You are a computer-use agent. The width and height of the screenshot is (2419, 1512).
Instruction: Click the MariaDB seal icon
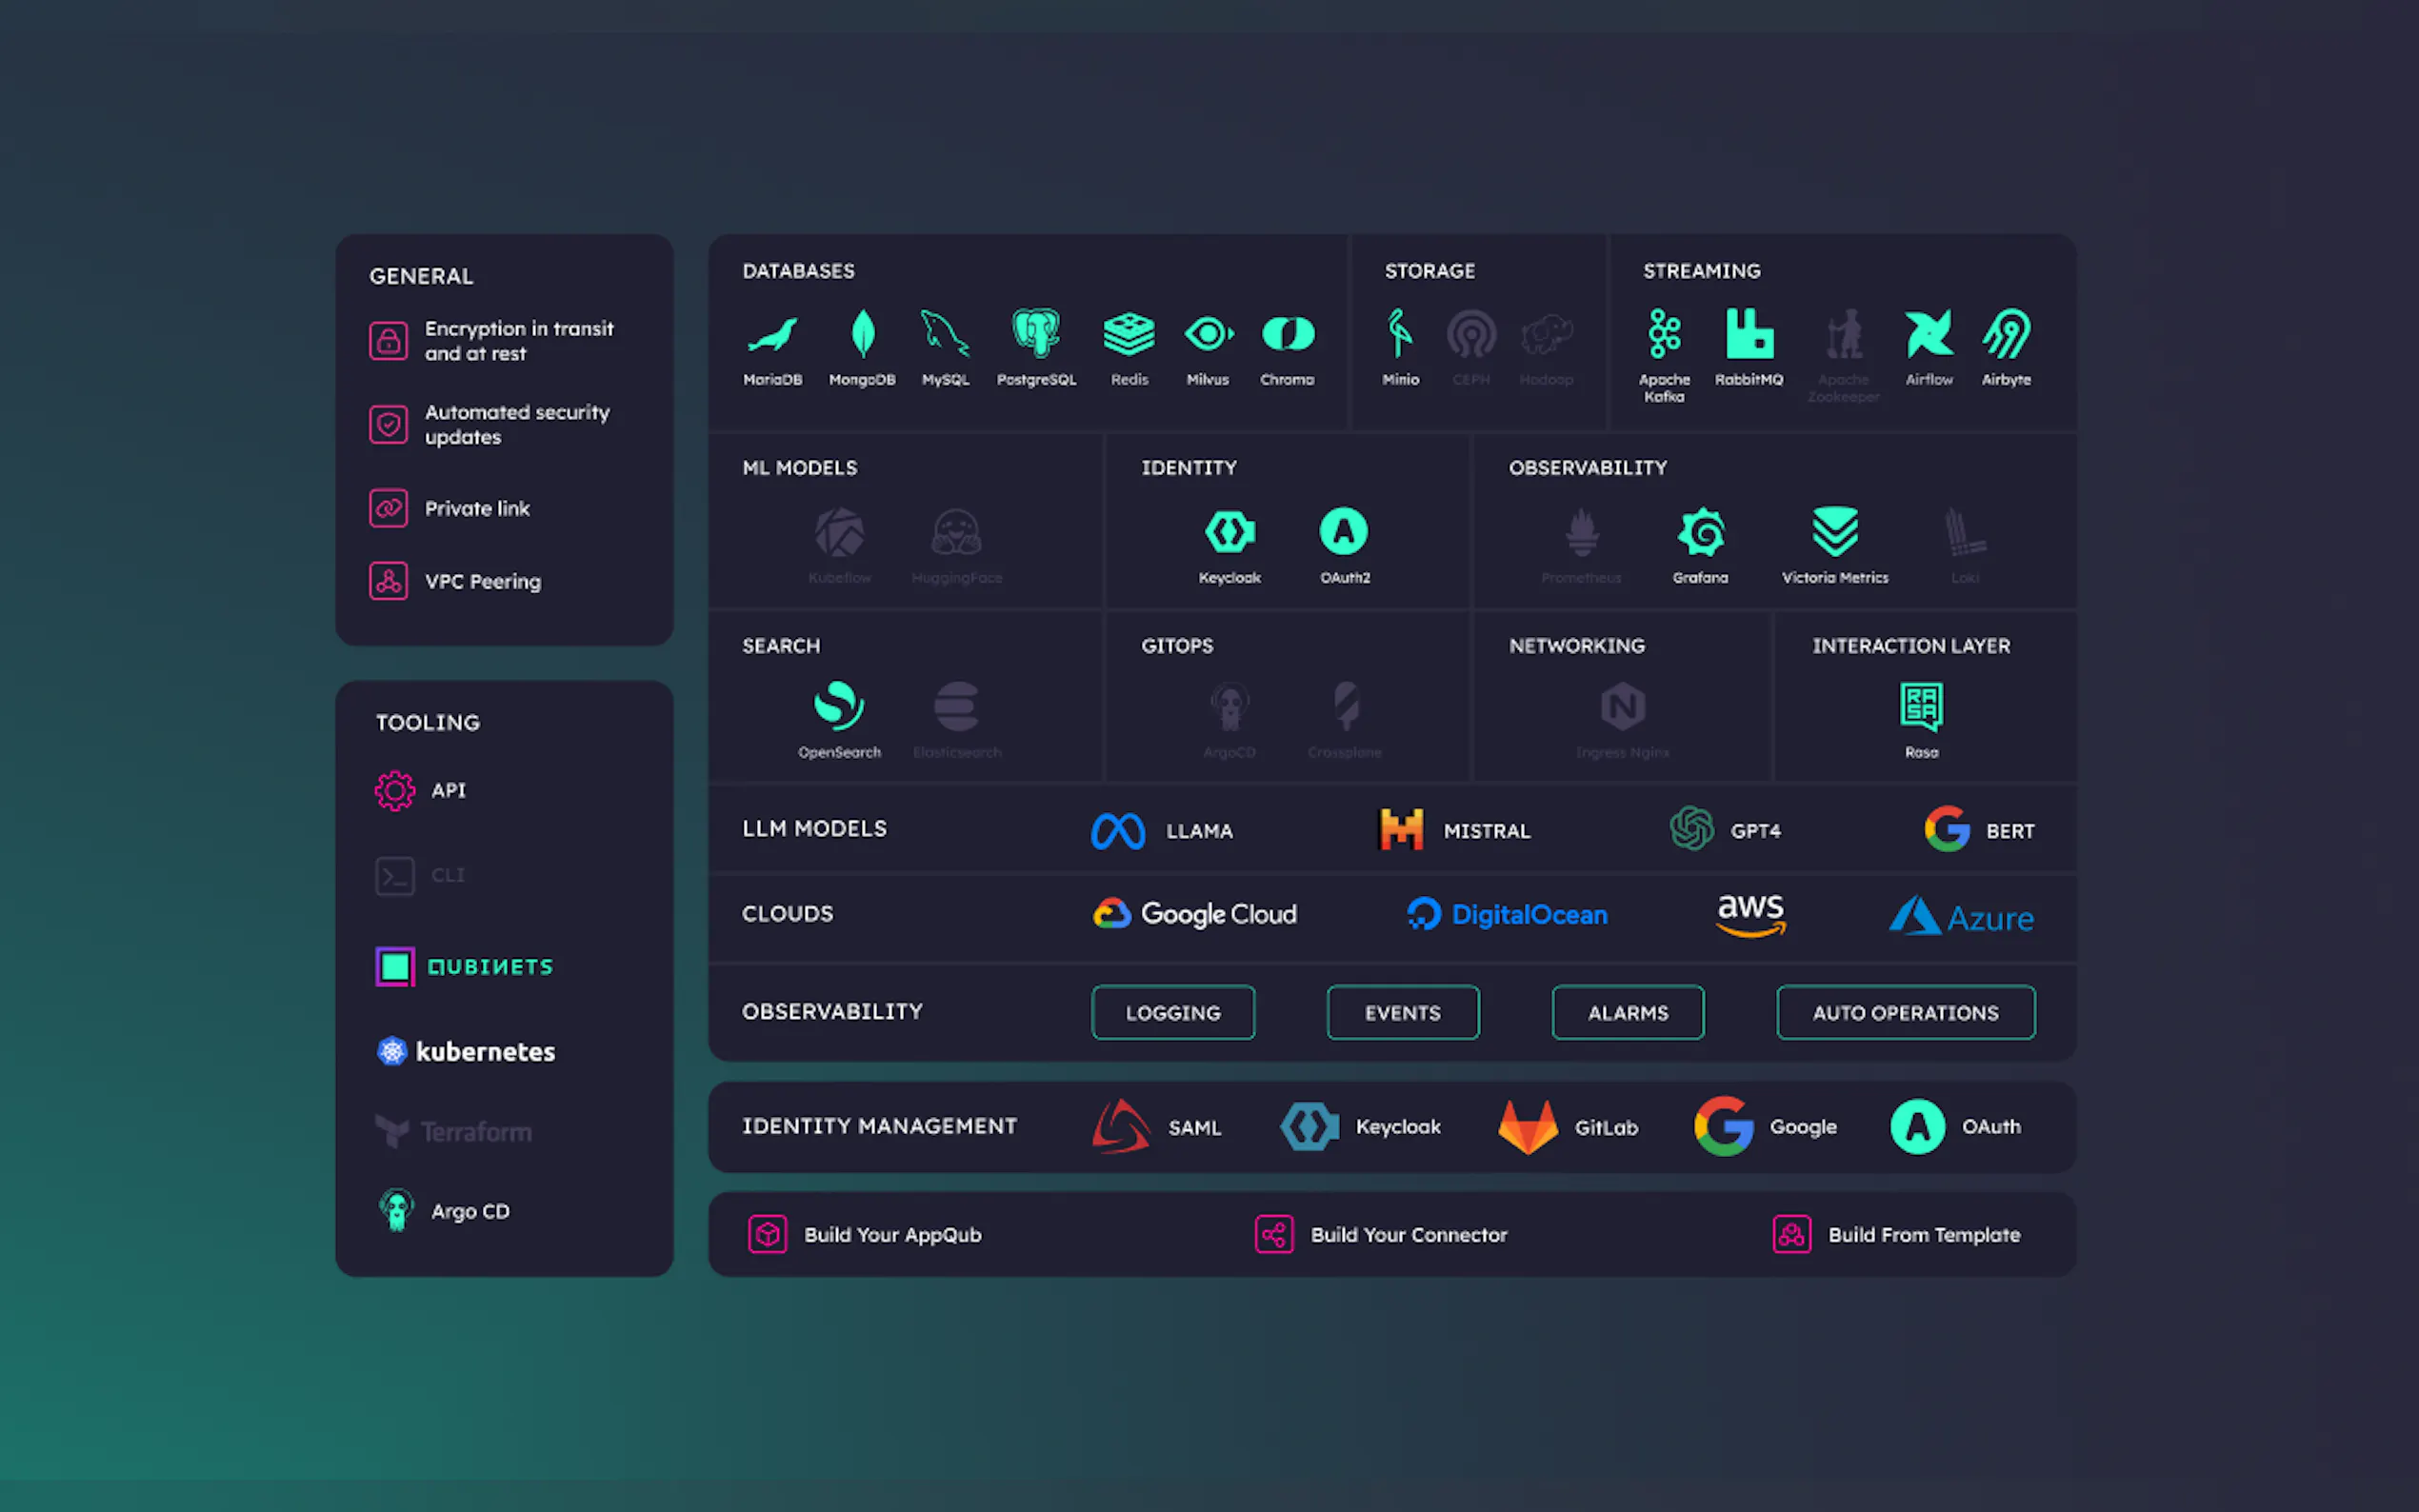[772, 335]
